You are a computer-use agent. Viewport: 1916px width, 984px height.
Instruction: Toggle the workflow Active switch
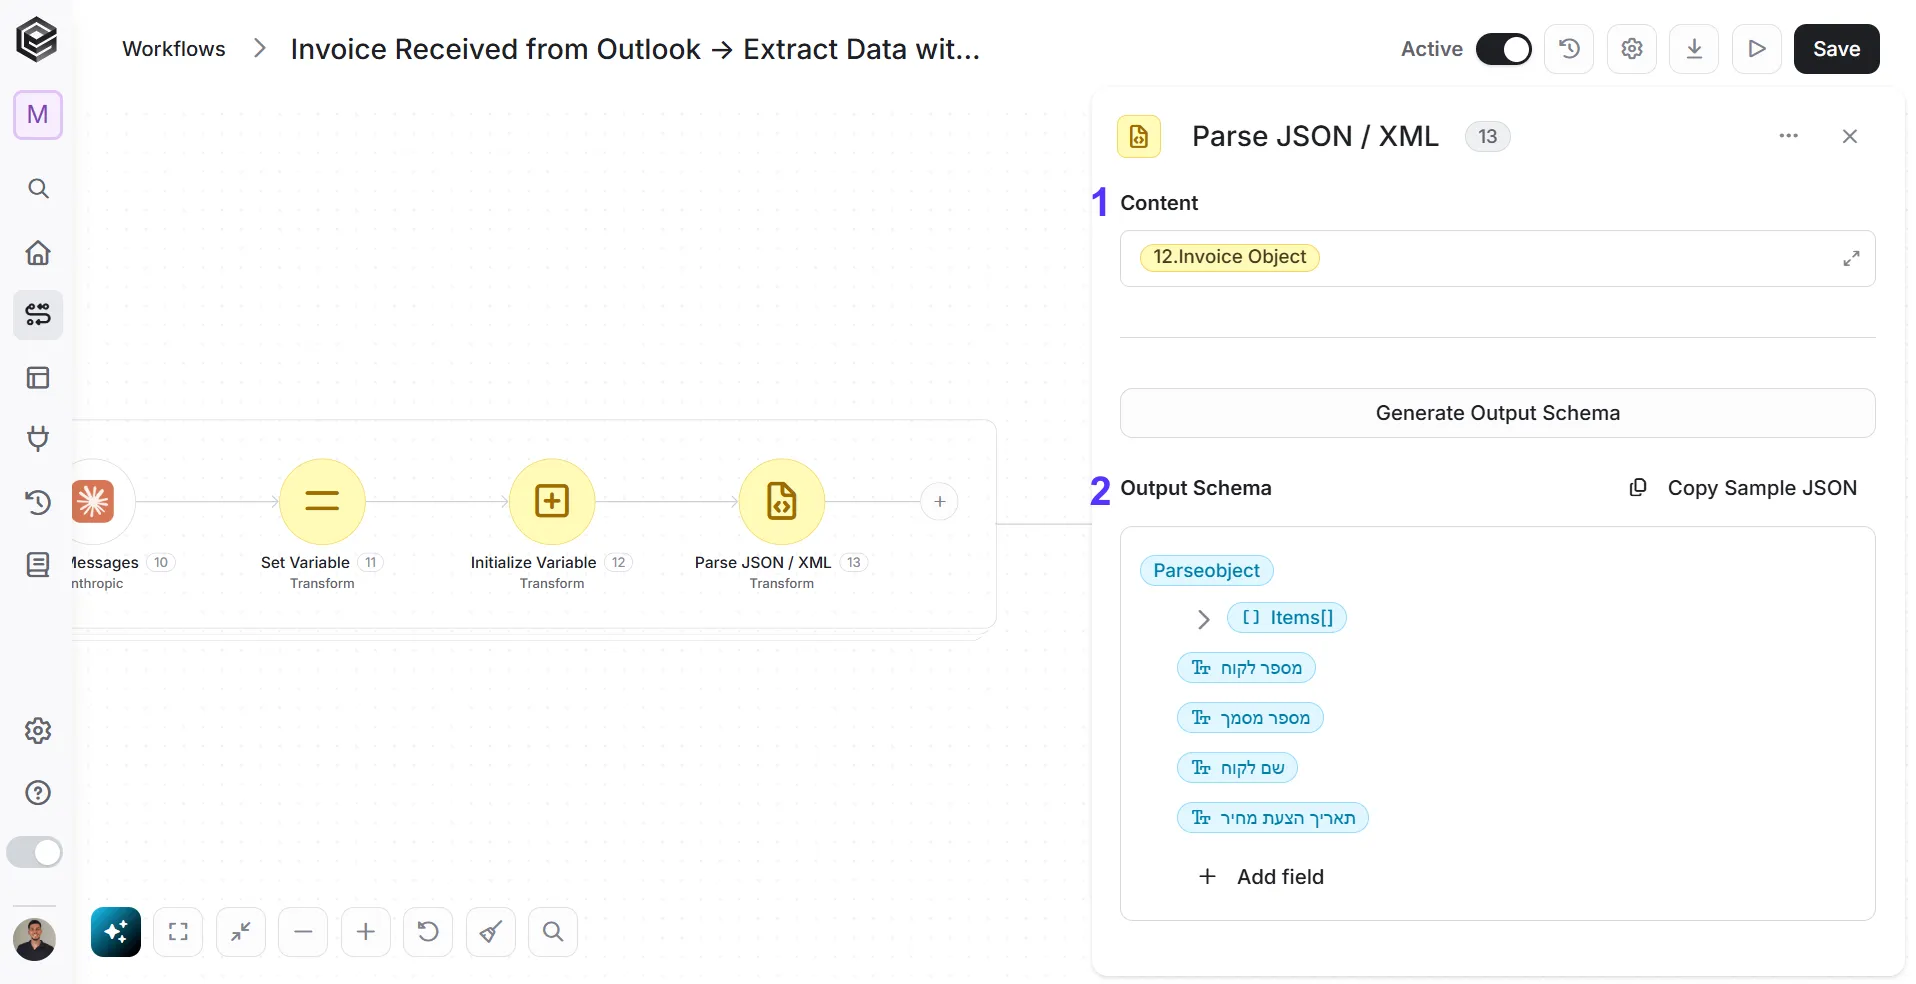click(x=1503, y=49)
